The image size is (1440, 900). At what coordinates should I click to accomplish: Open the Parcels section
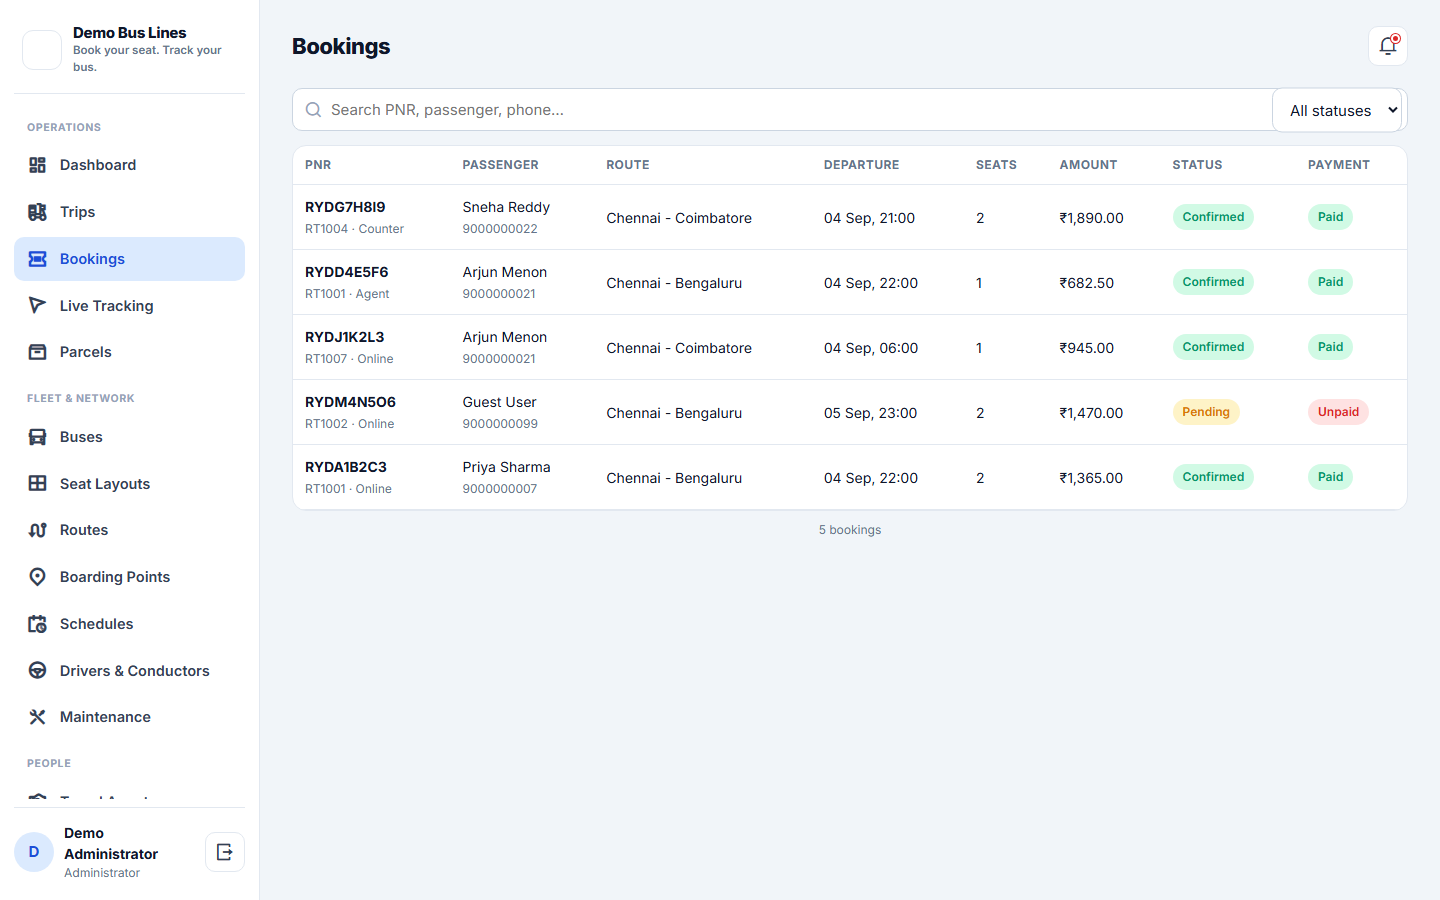pyautogui.click(x=129, y=352)
